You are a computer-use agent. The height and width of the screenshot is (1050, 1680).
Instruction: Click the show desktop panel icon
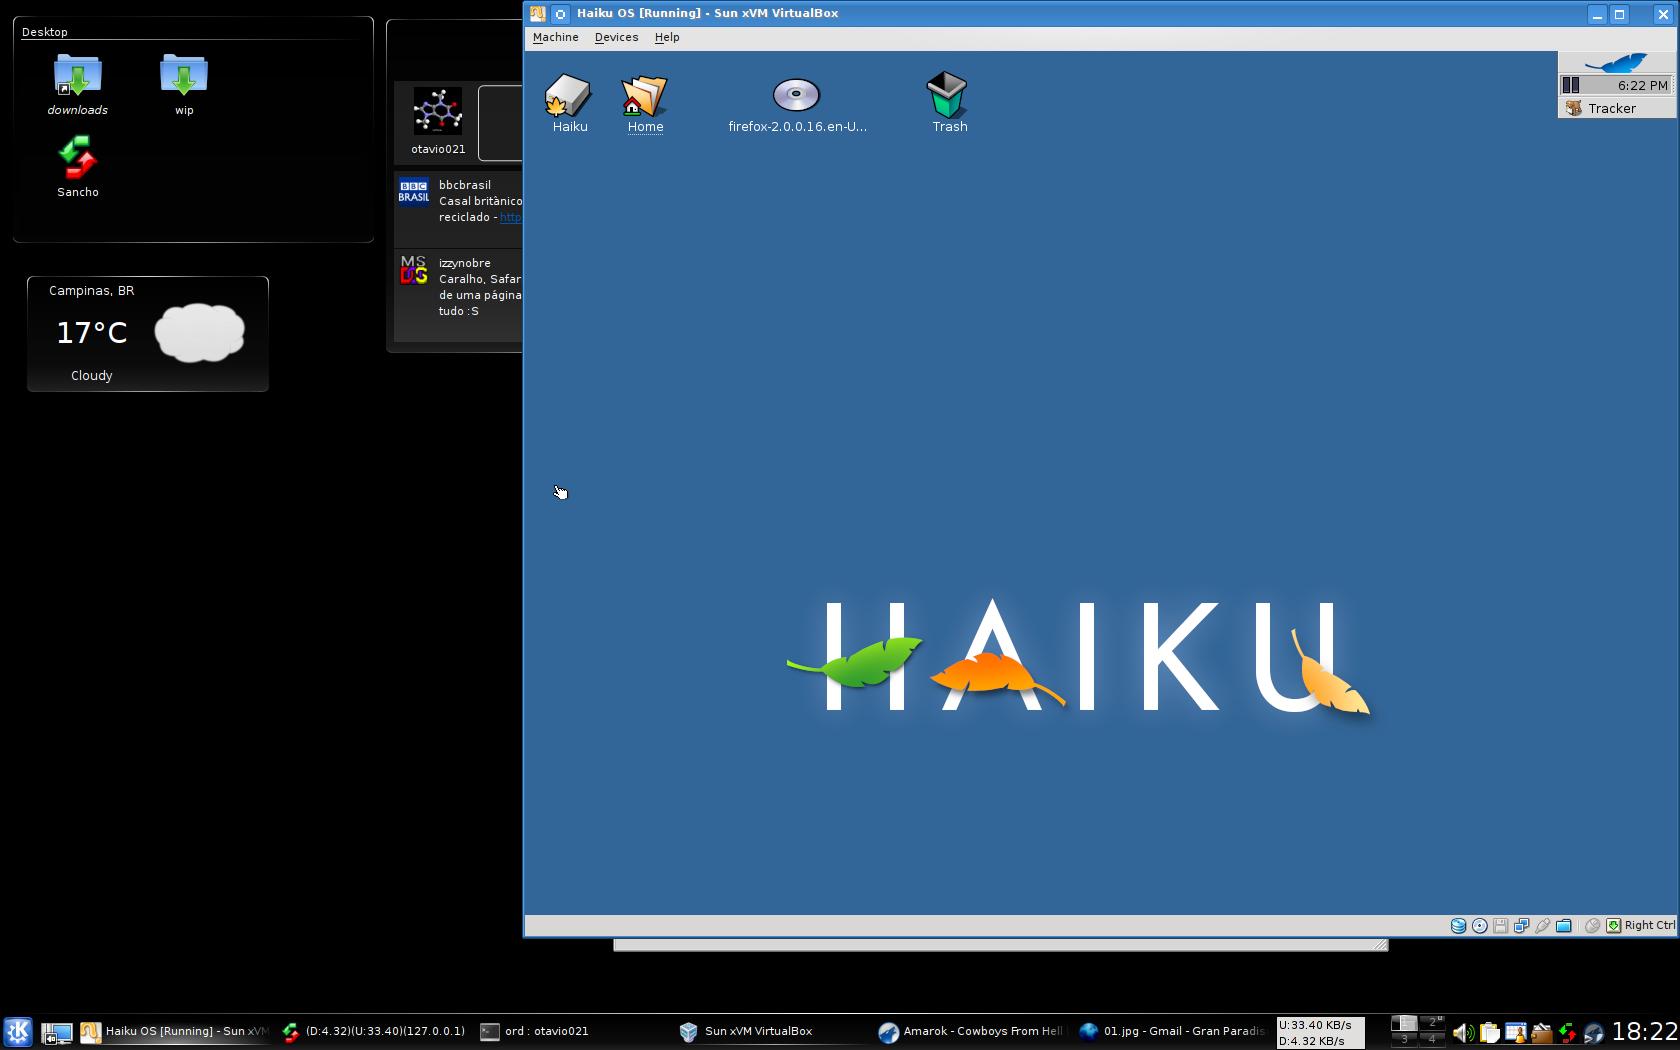(56, 1032)
